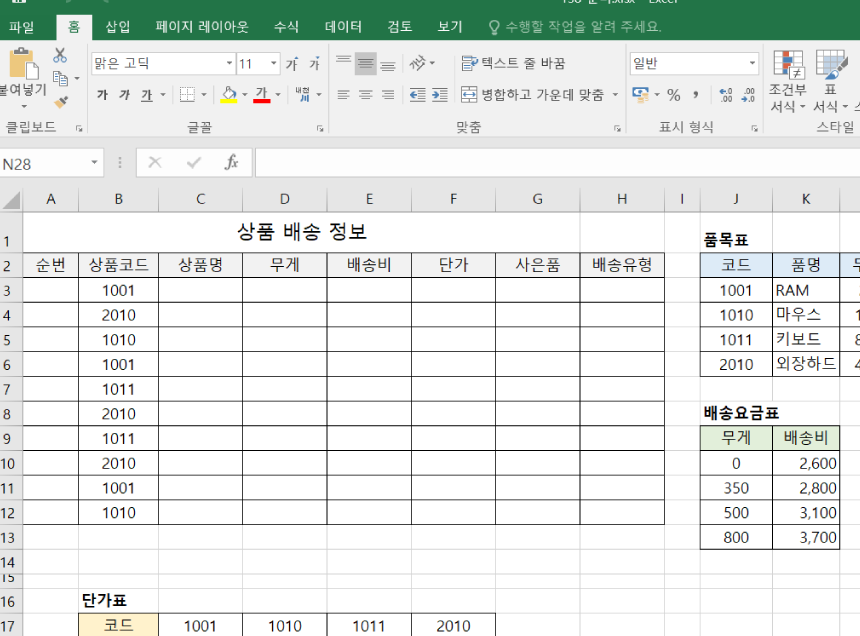Align text to bottom icon
Image resolution: width=860 pixels, height=636 pixels.
pos(388,64)
